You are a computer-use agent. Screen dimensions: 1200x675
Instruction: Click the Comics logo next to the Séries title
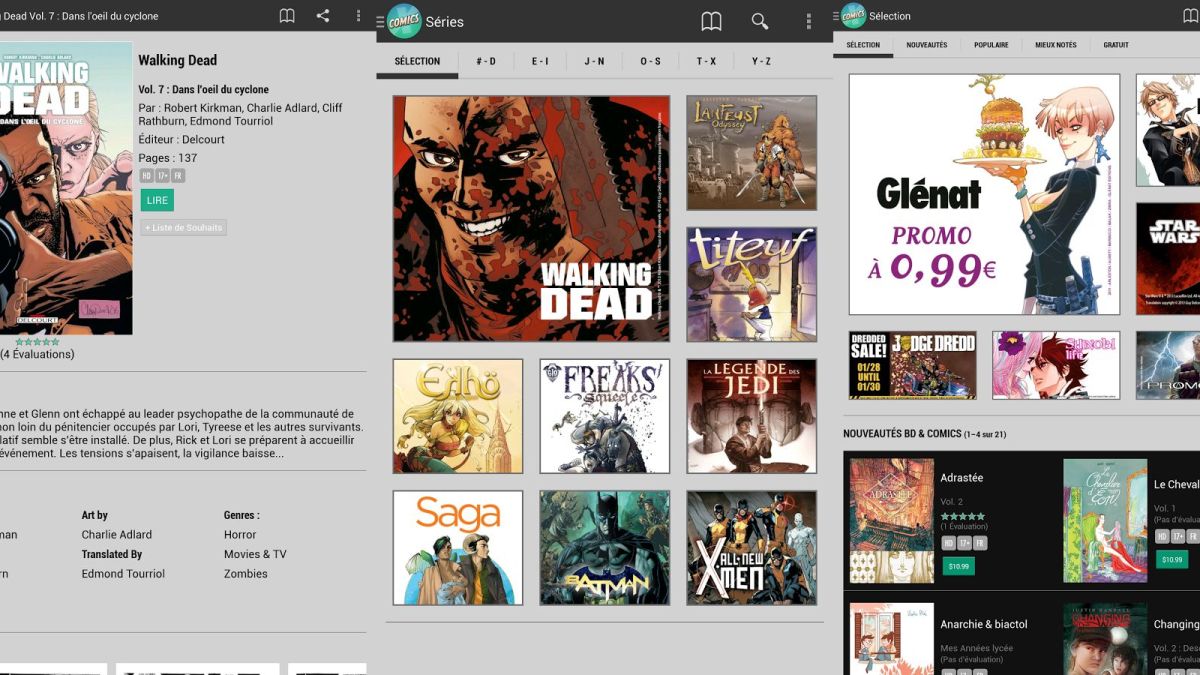pyautogui.click(x=403, y=21)
